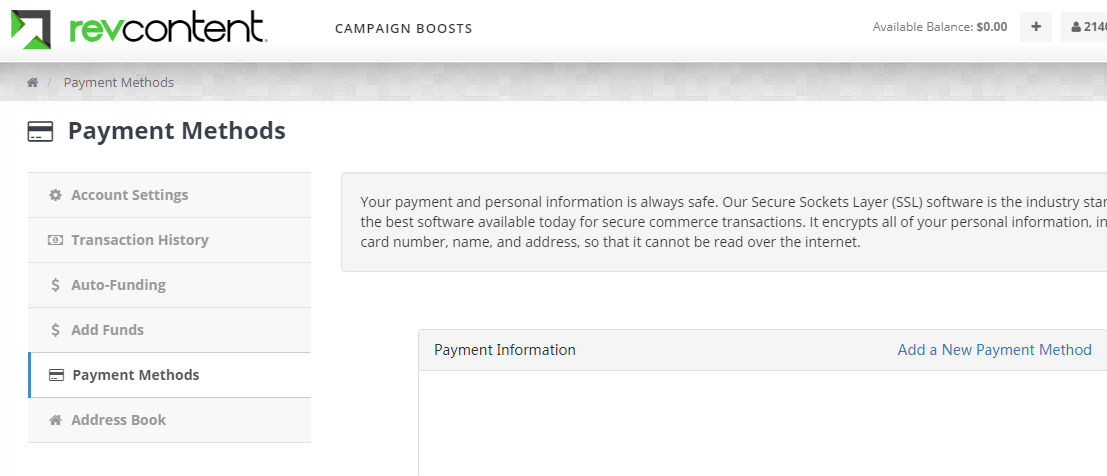Image resolution: width=1107 pixels, height=476 pixels.
Task: Click Payment Methods breadcrumb text
Action: point(118,83)
